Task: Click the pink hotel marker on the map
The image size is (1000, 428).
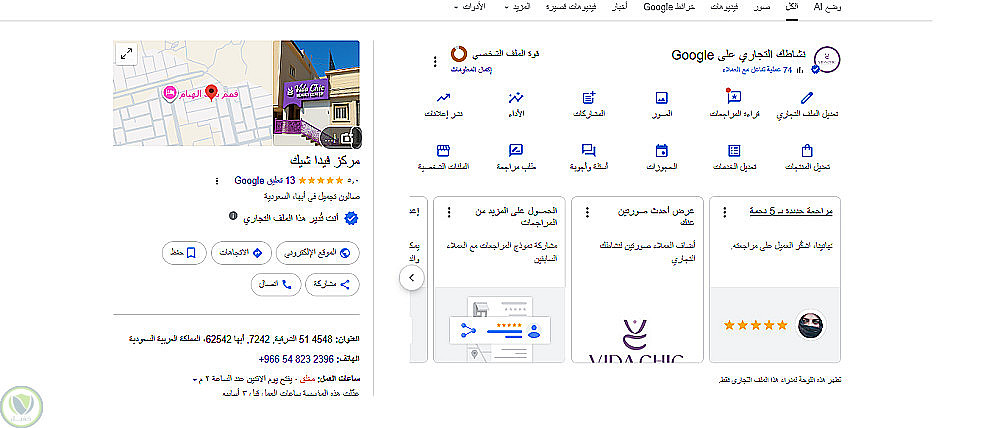Action: [170, 94]
